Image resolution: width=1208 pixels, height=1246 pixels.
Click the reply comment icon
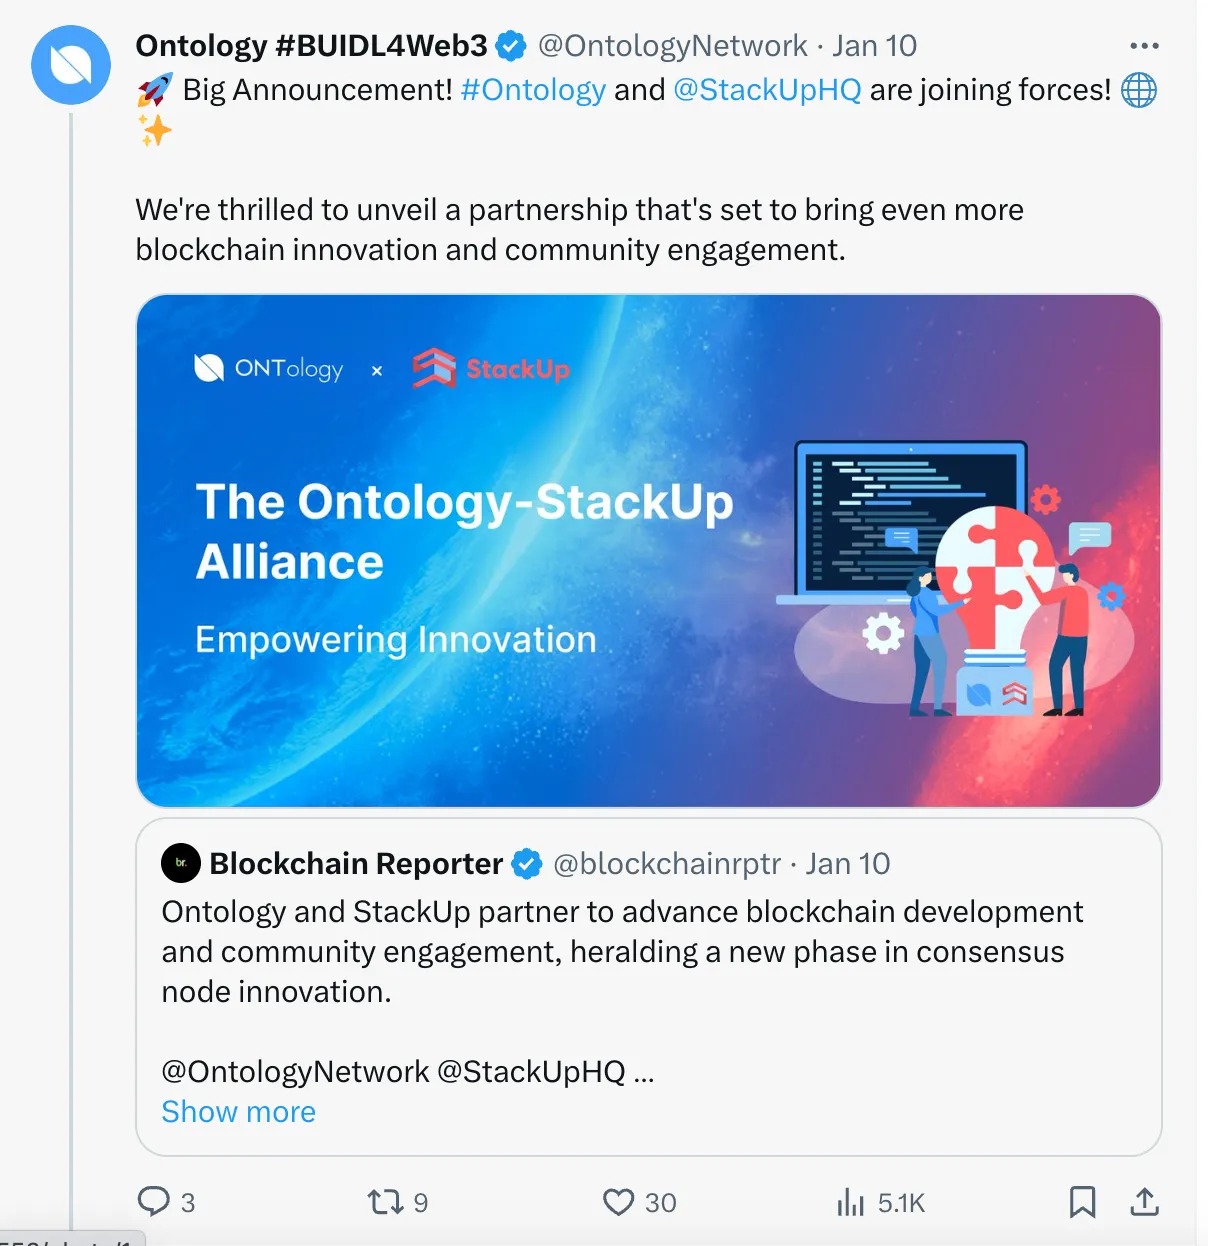(154, 1201)
